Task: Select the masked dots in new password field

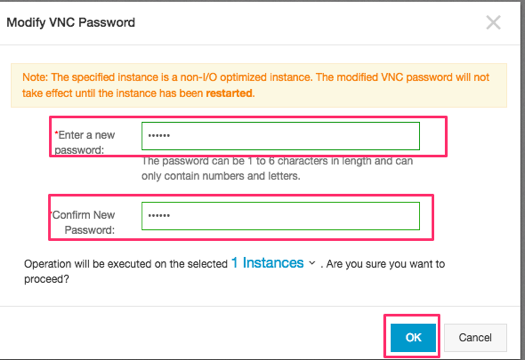Action: coord(159,136)
